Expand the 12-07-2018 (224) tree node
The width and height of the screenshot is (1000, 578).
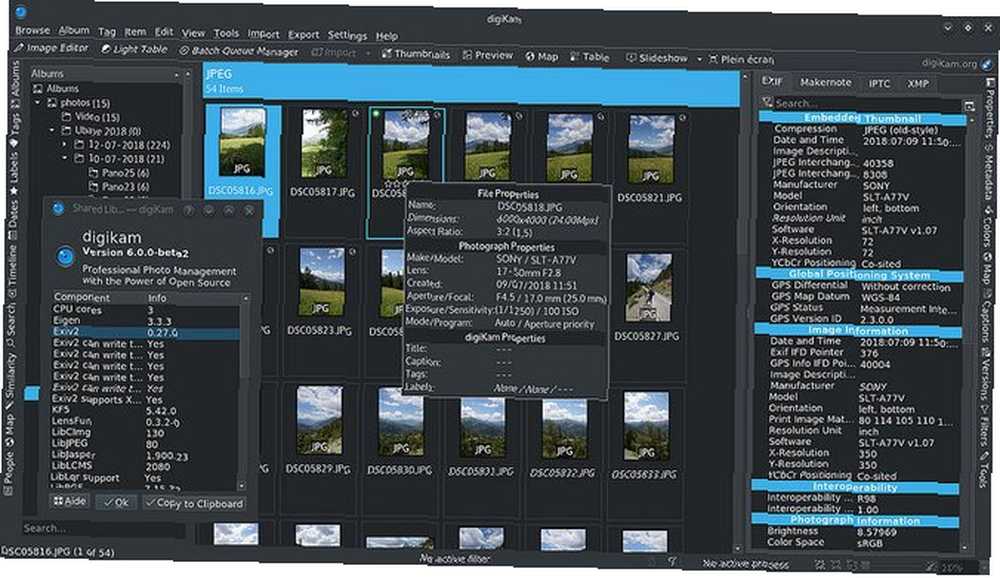tap(66, 145)
